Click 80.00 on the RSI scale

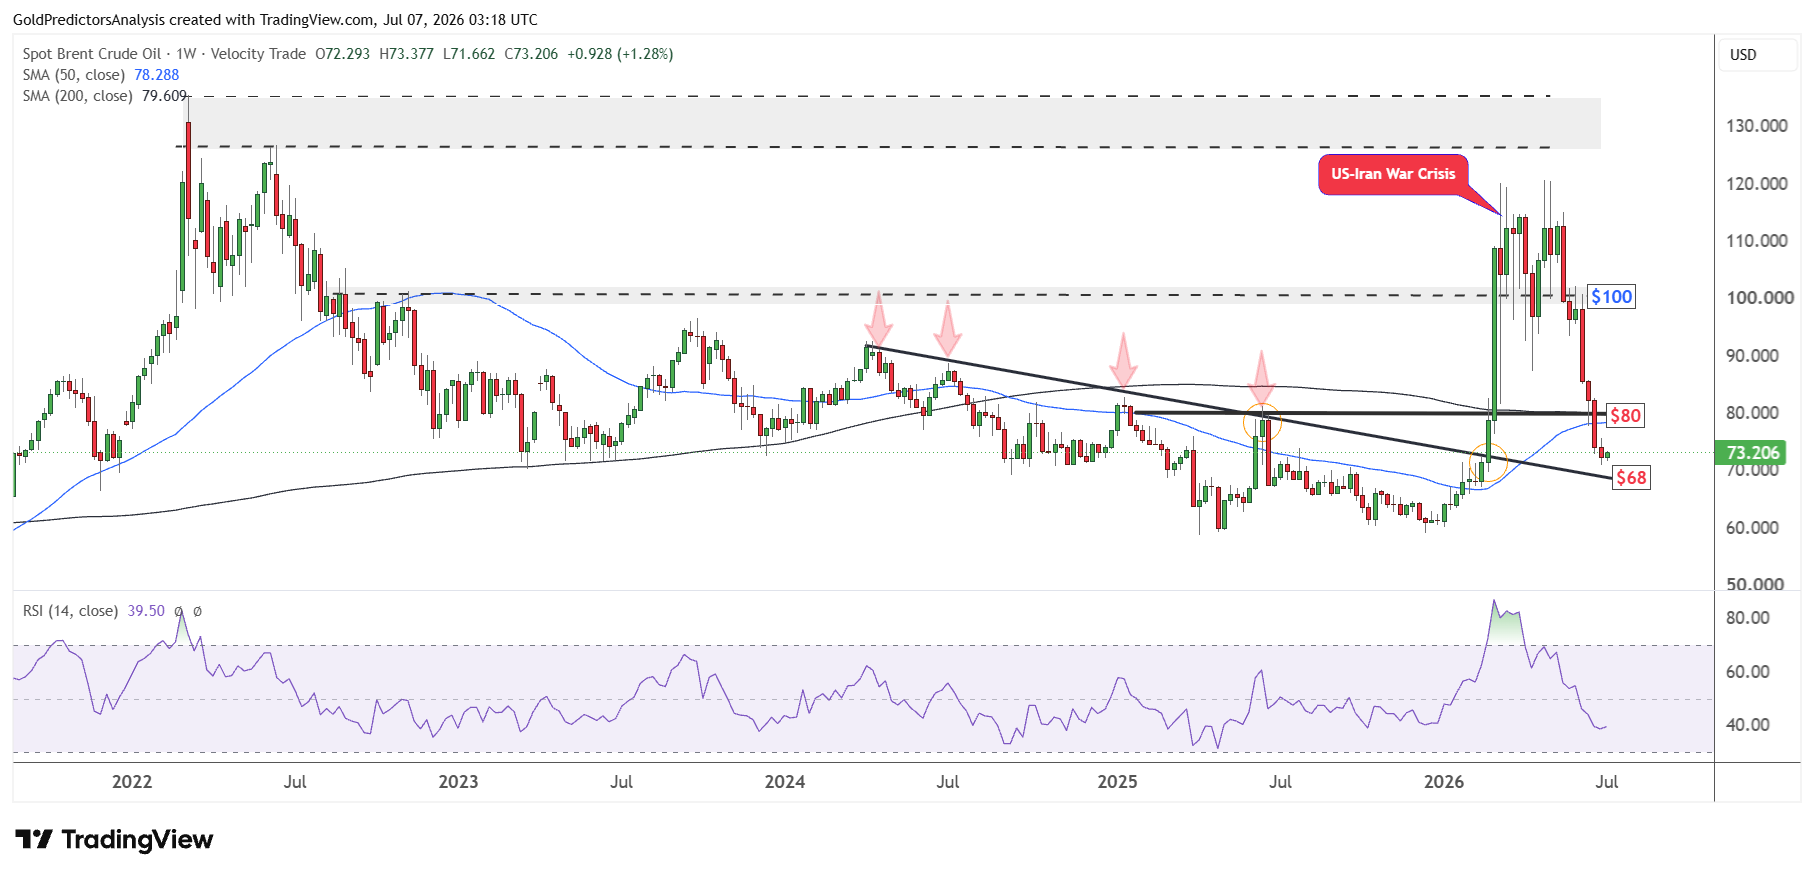point(1747,618)
